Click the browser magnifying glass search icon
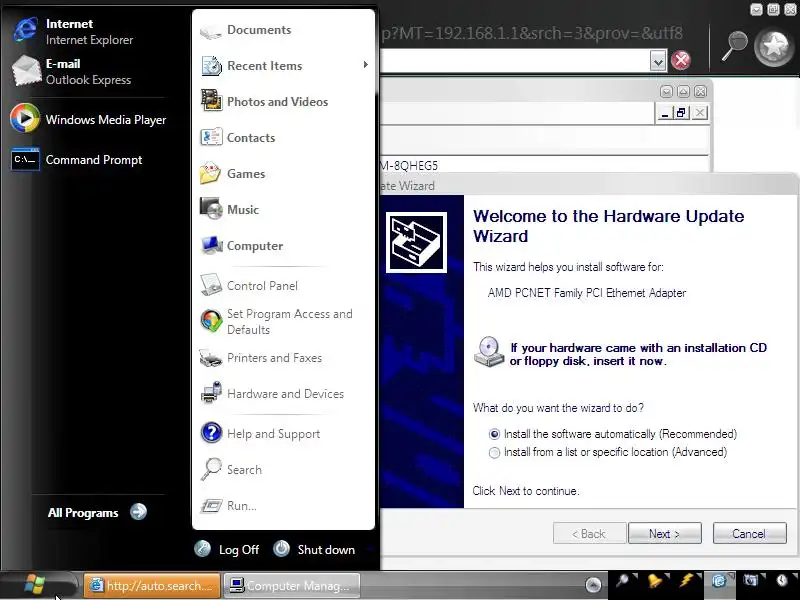The image size is (800, 600). [x=733, y=46]
